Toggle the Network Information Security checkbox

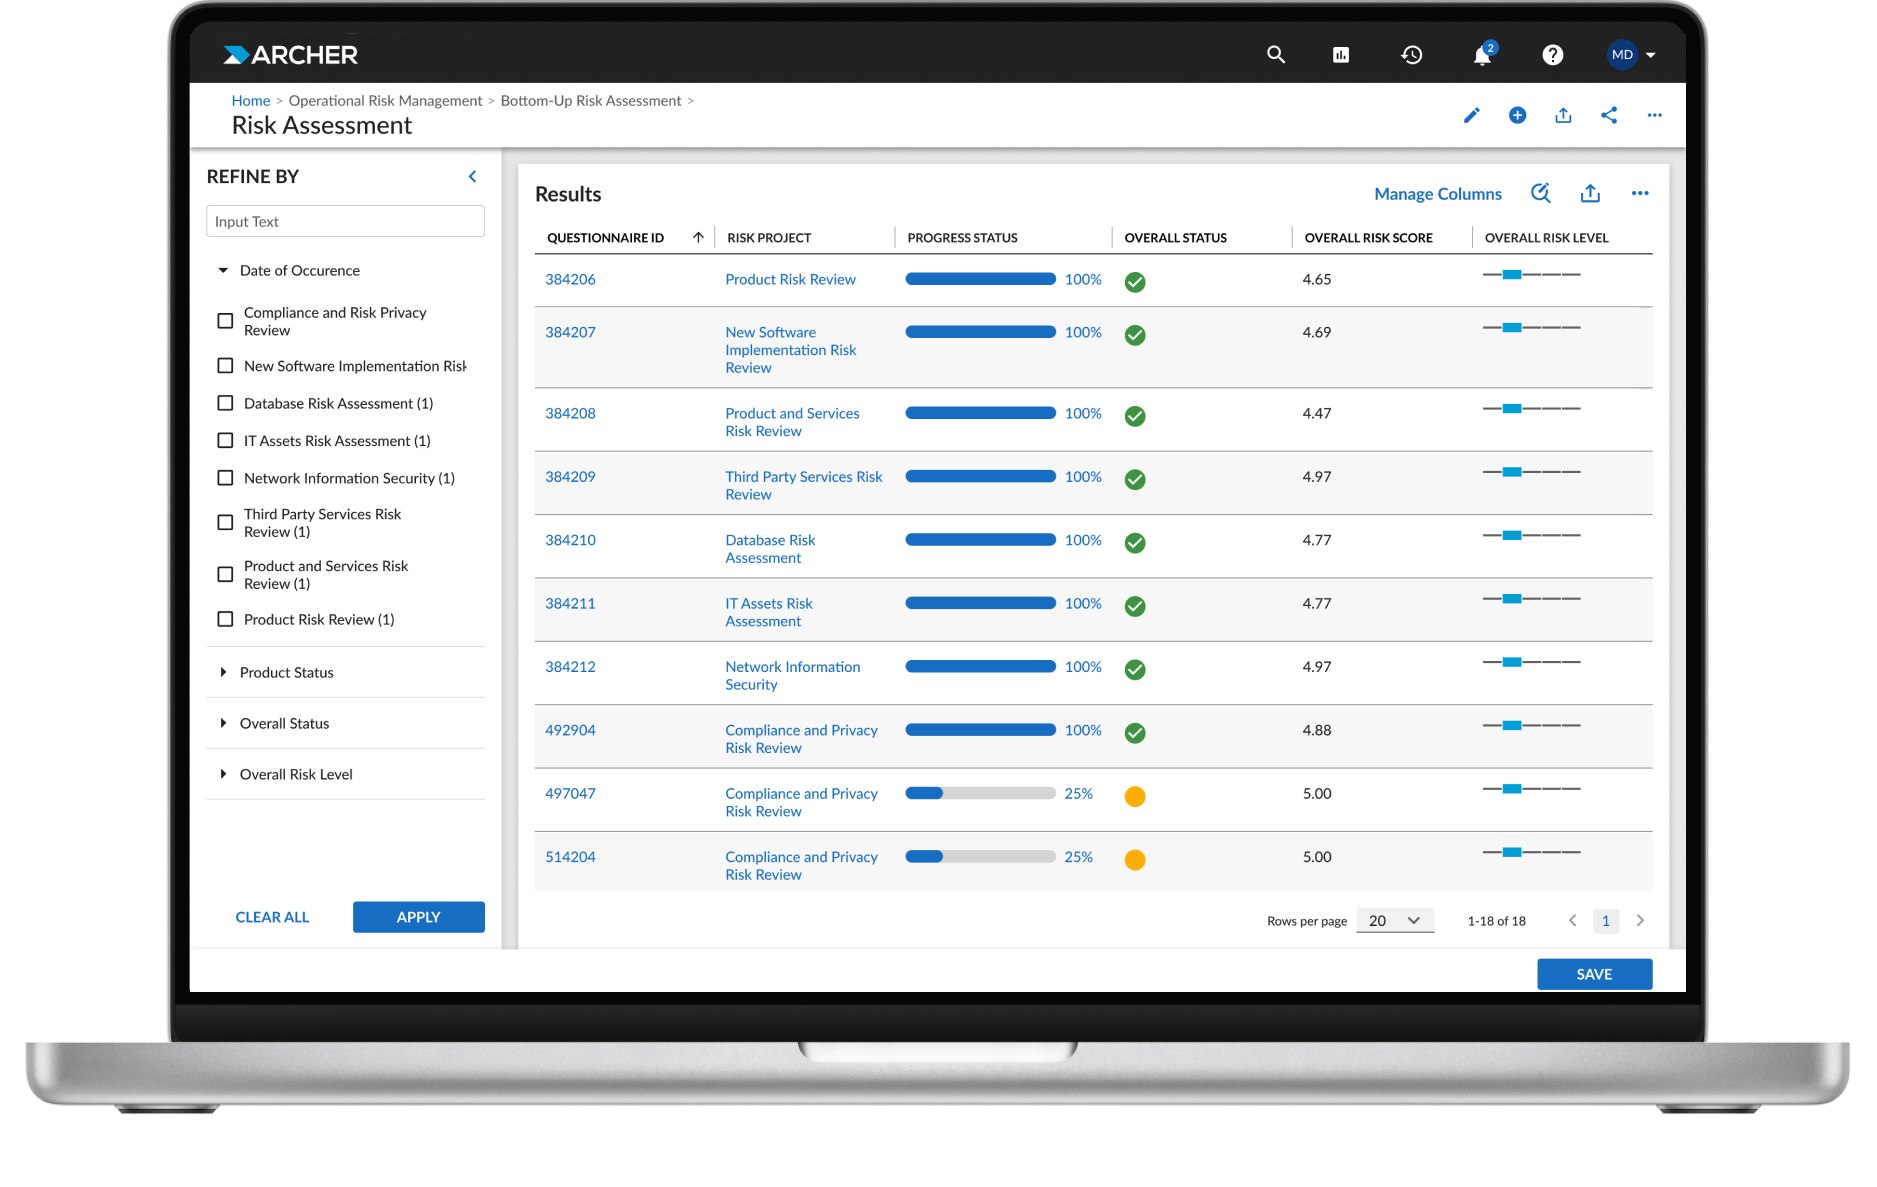225,478
